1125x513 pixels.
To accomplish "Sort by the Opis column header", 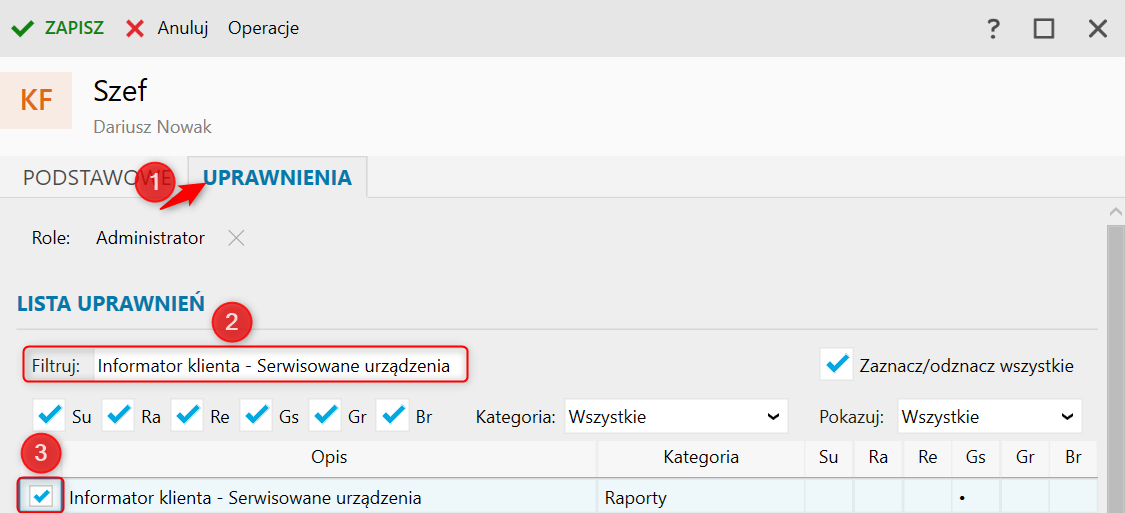I will point(329,457).
